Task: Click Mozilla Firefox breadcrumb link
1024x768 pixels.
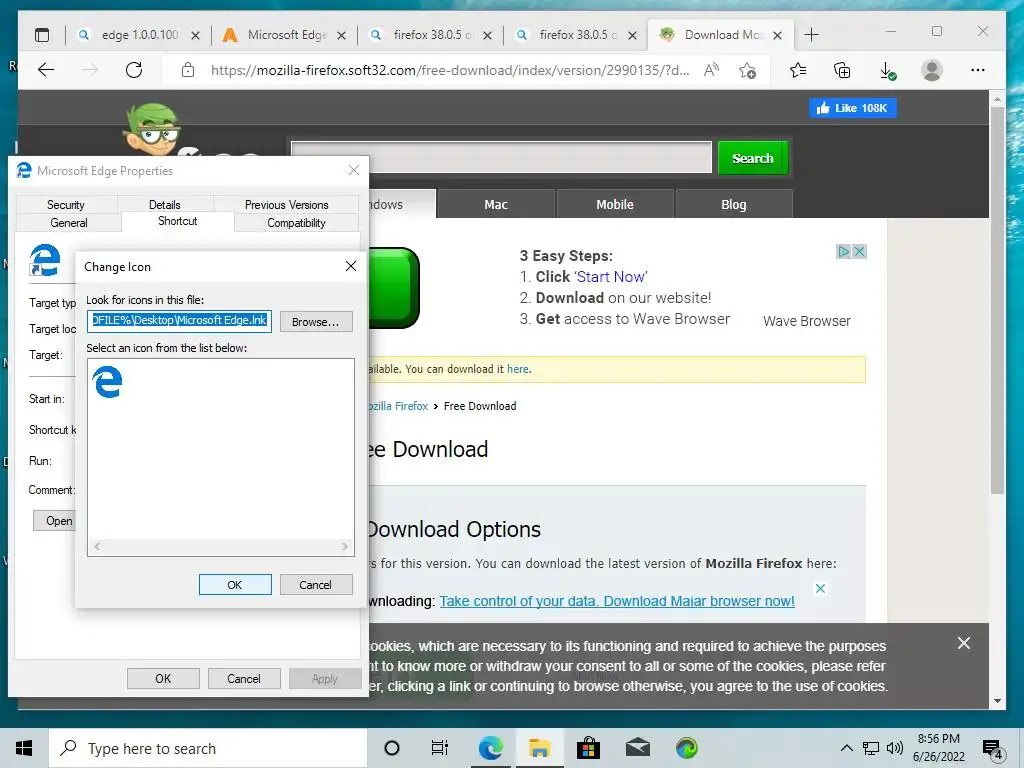Action: pyautogui.click(x=398, y=406)
